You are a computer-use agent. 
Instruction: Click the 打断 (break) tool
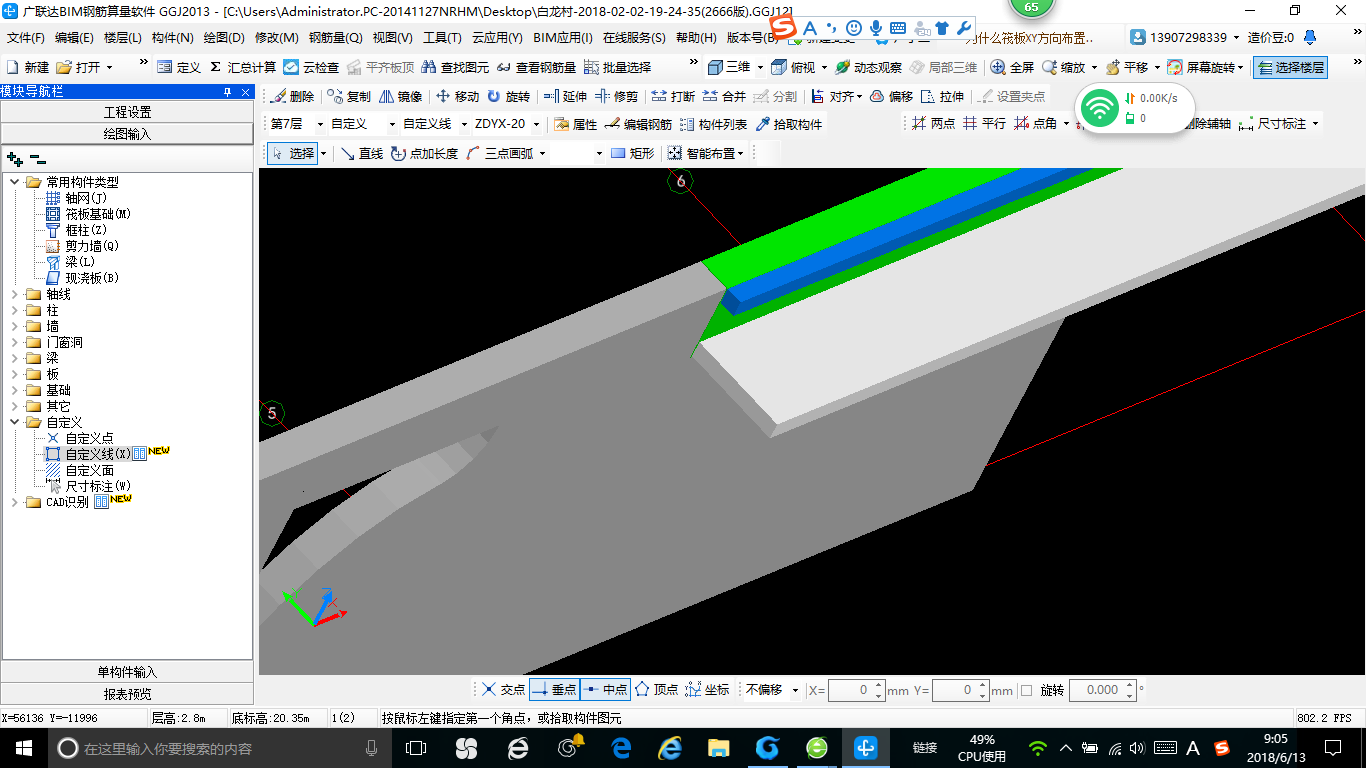coord(673,97)
